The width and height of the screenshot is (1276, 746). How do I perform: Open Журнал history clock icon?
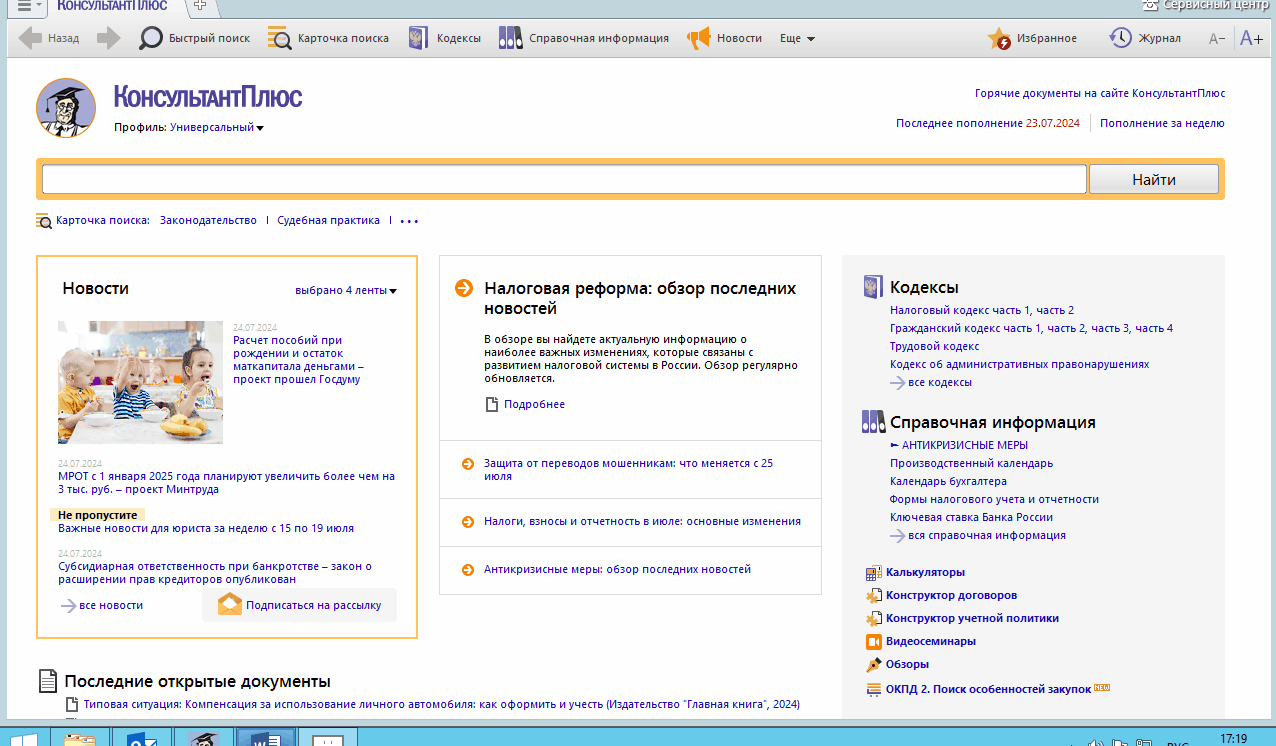(x=1120, y=39)
